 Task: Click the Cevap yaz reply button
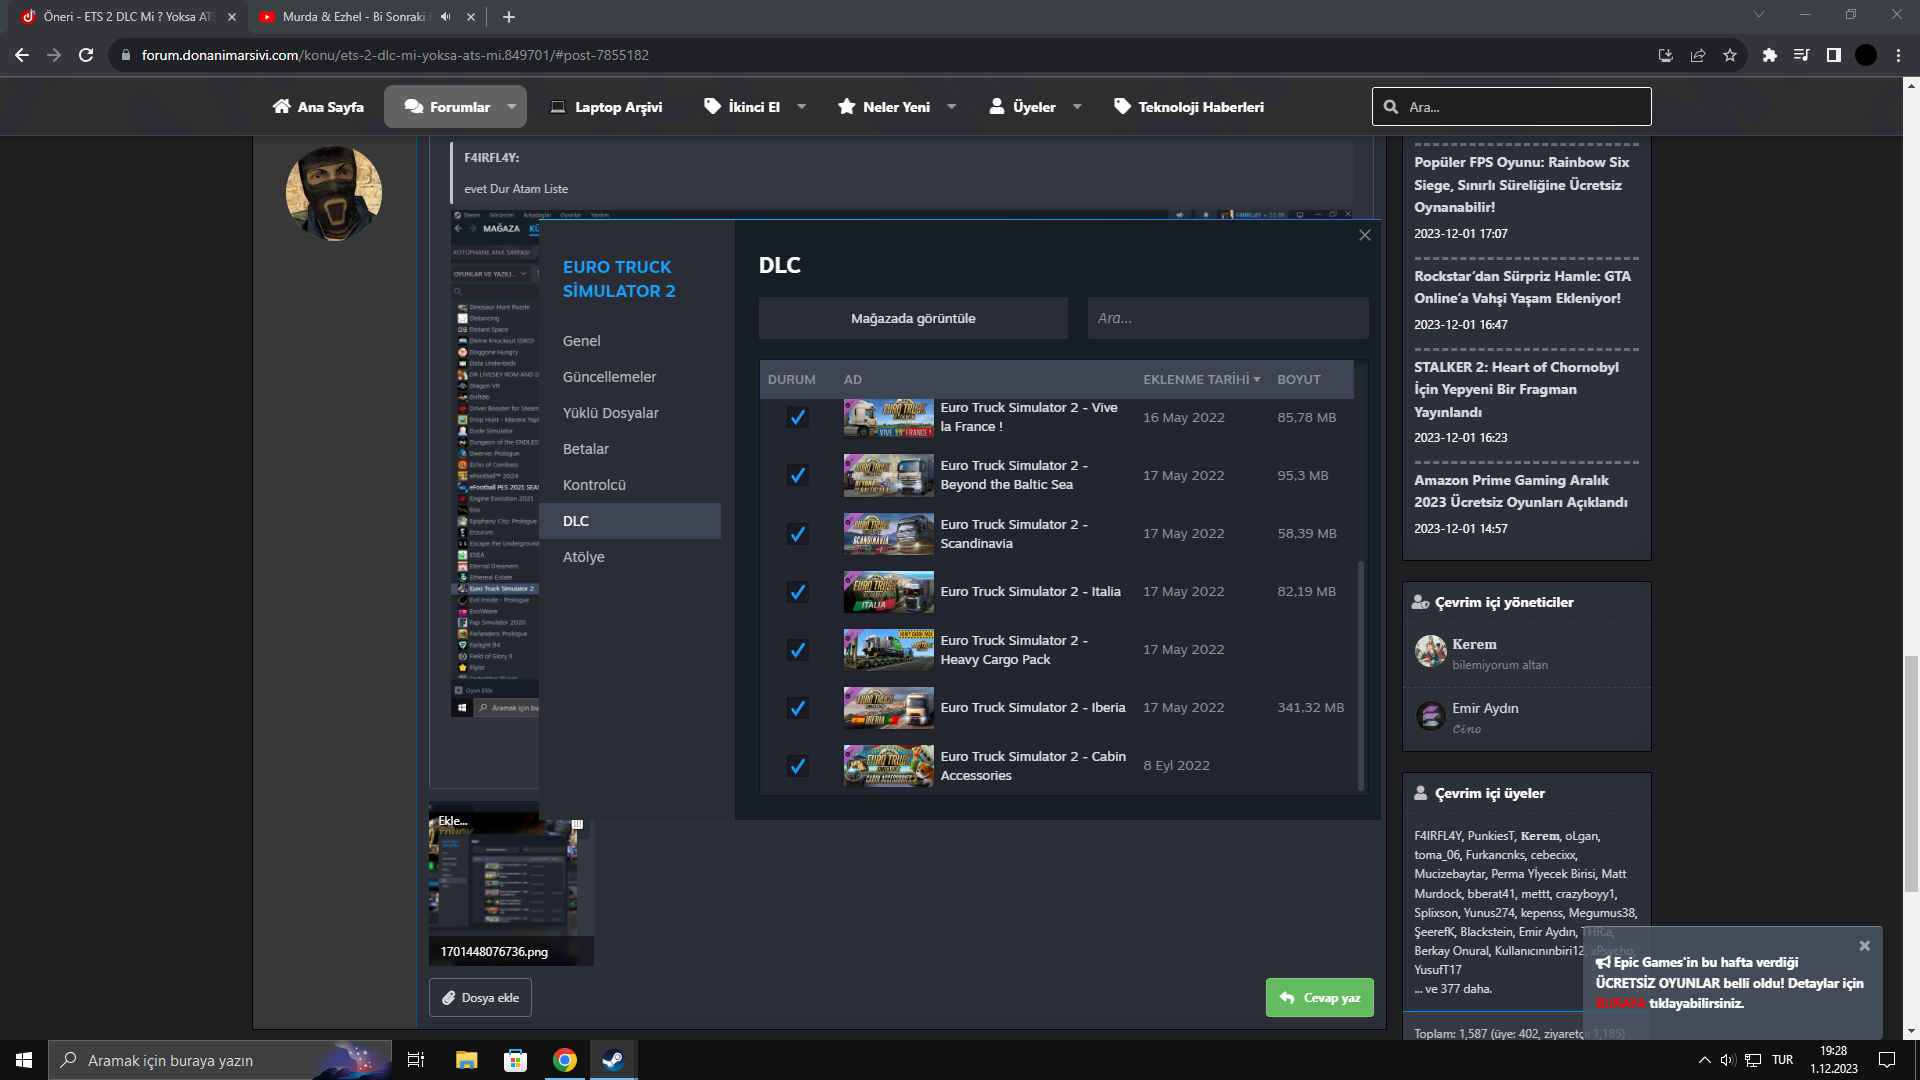click(1320, 997)
